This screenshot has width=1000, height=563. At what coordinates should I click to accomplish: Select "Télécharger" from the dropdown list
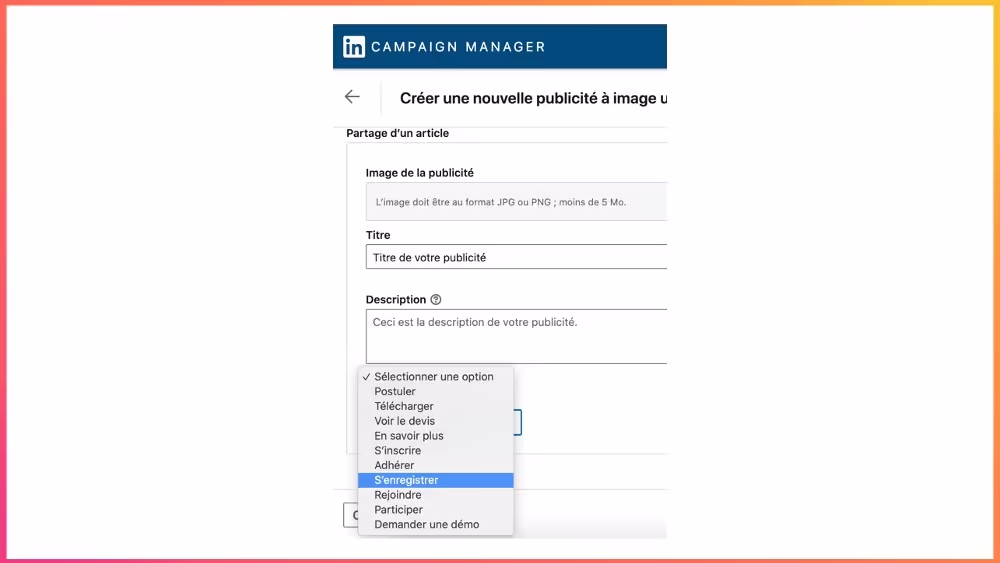coord(436,406)
